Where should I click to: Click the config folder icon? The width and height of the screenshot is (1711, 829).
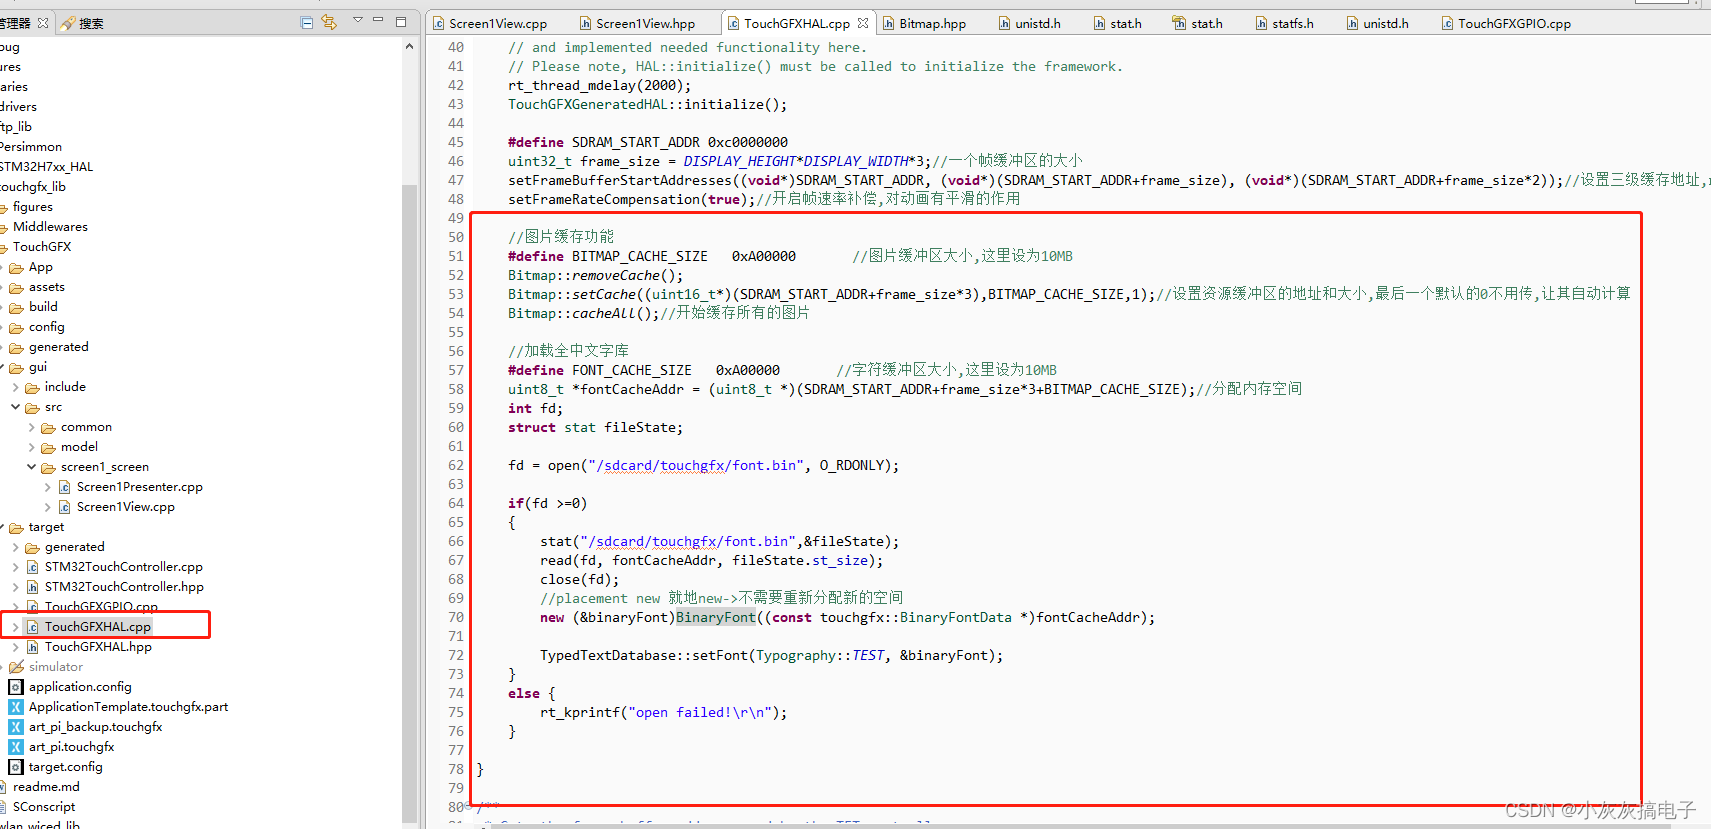(x=16, y=328)
